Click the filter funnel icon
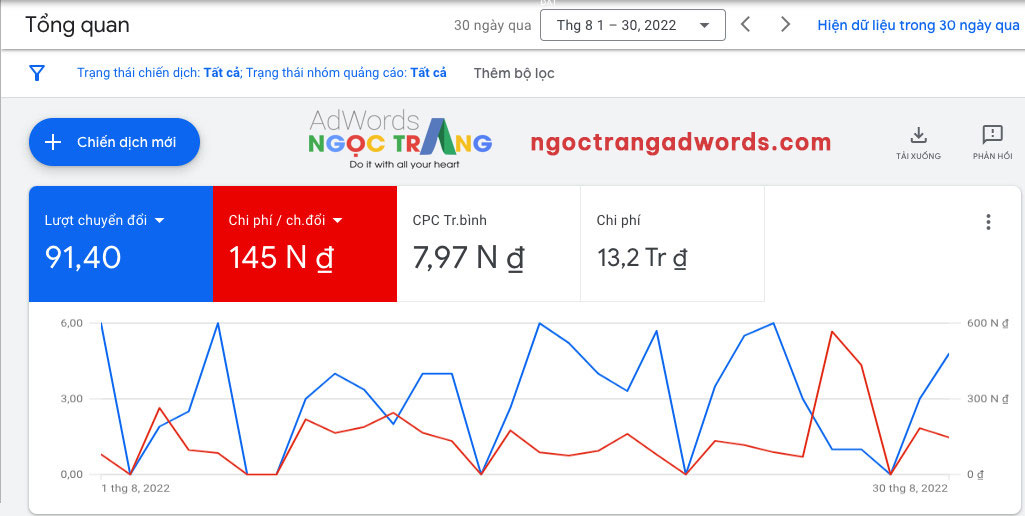Viewport: 1025px width, 516px height. pyautogui.click(x=37, y=73)
